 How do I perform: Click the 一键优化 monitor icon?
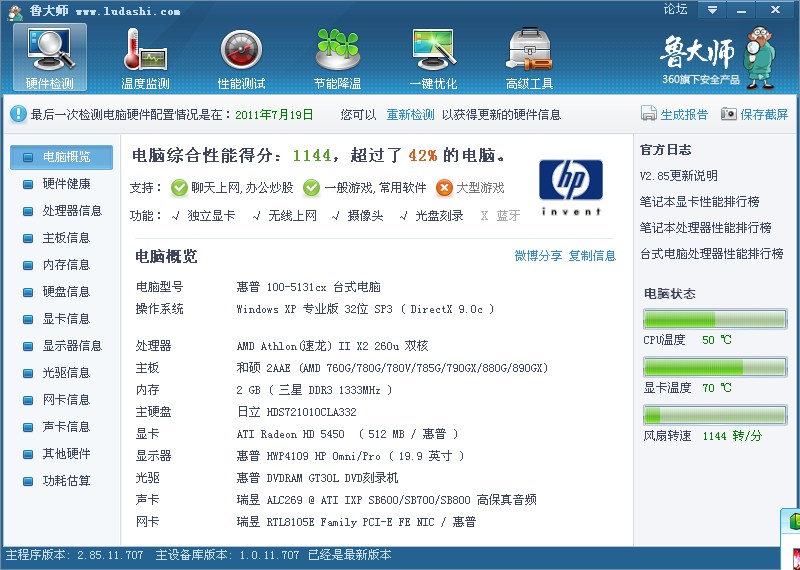pyautogui.click(x=433, y=50)
